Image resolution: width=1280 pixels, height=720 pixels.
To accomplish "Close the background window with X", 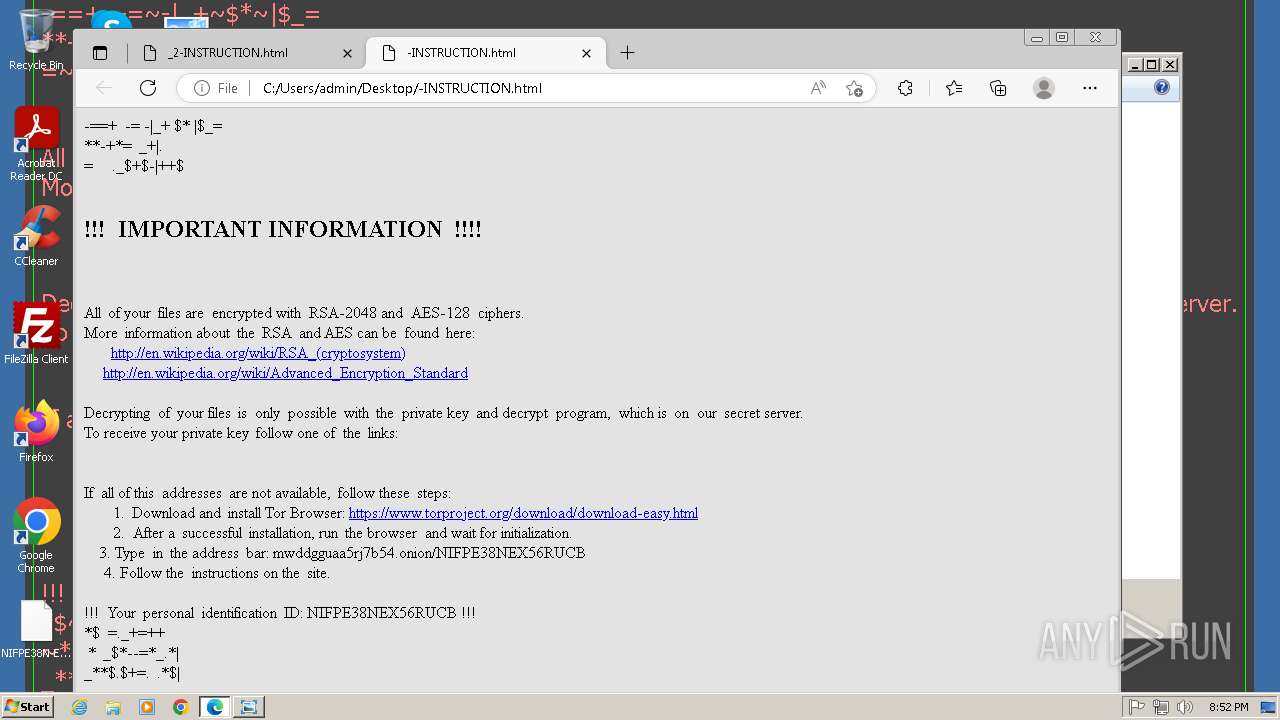I will pos(1170,65).
